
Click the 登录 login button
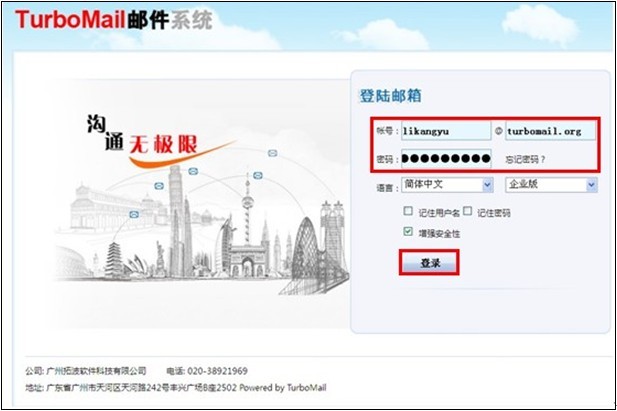(429, 263)
